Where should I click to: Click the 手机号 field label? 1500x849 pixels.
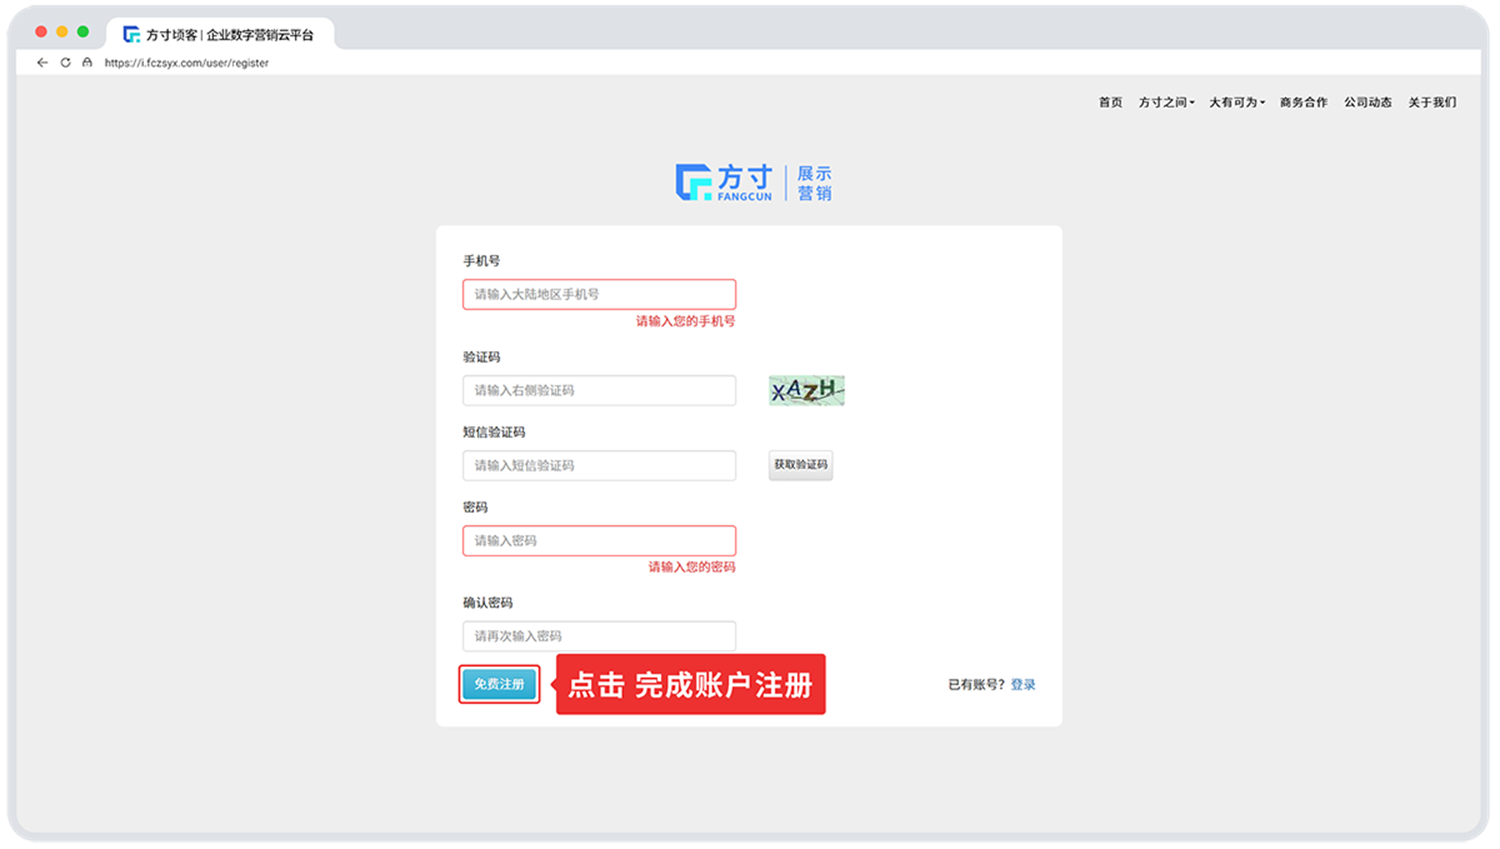click(x=481, y=261)
